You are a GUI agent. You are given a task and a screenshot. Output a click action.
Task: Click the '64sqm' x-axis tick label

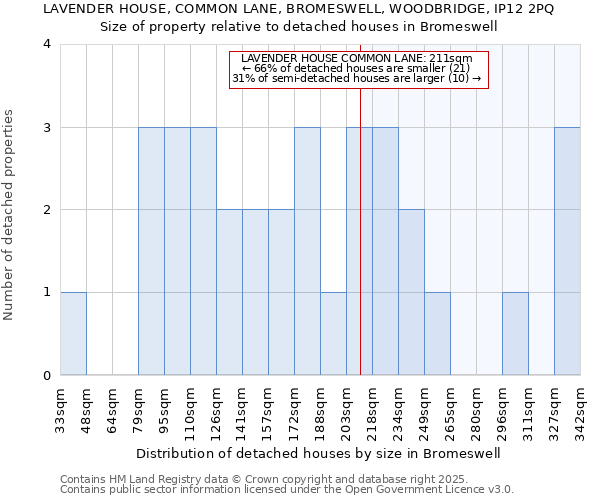pyautogui.click(x=113, y=410)
